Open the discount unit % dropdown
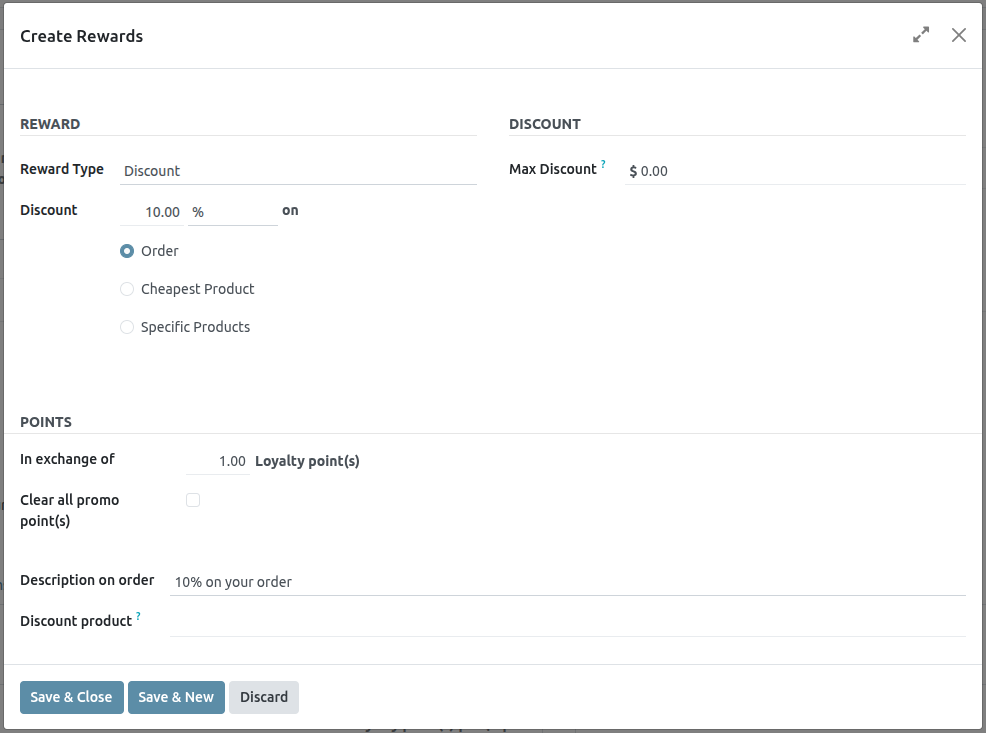986x733 pixels. pos(232,212)
